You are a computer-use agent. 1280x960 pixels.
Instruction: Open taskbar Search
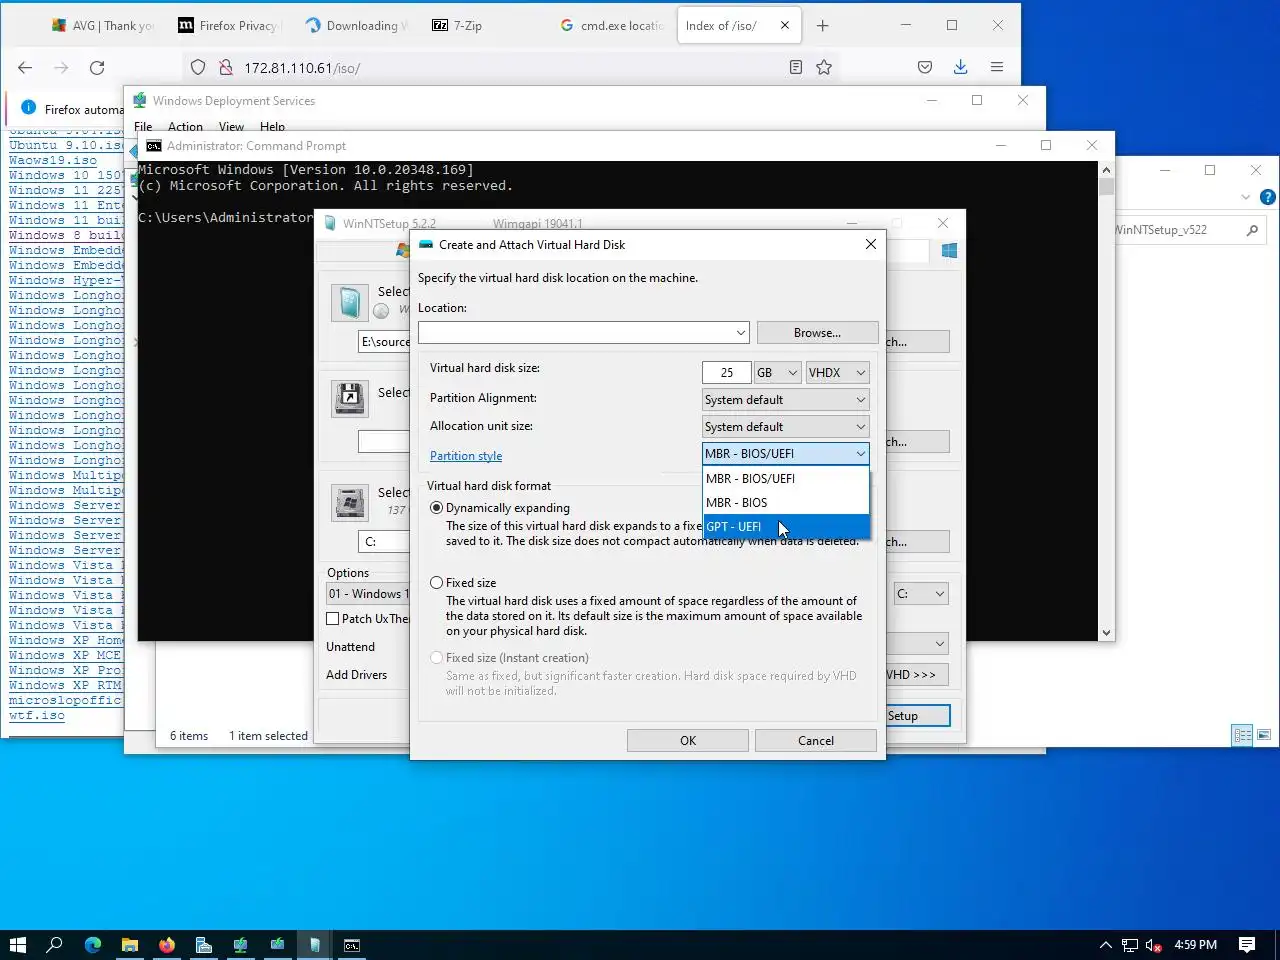coord(55,945)
